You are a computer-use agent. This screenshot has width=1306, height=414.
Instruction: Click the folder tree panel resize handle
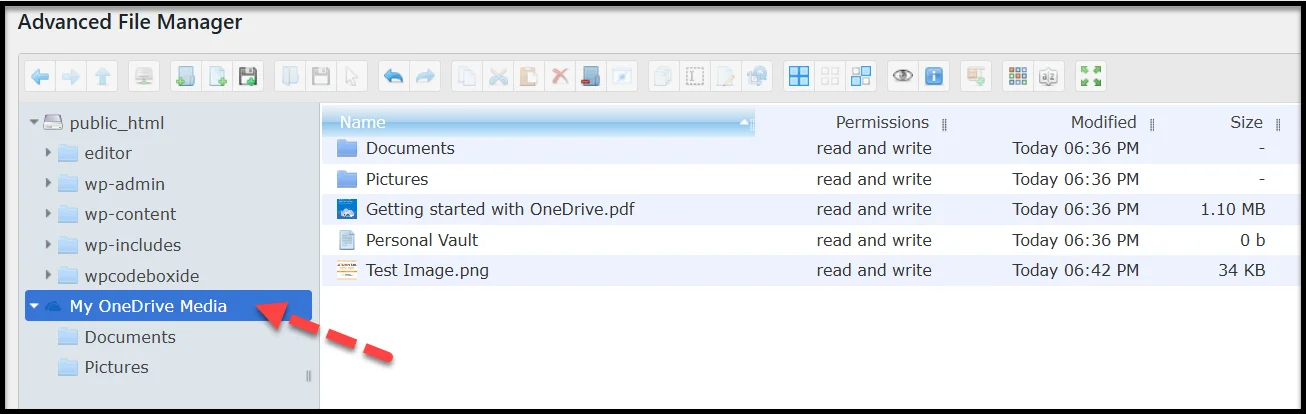coord(308,376)
